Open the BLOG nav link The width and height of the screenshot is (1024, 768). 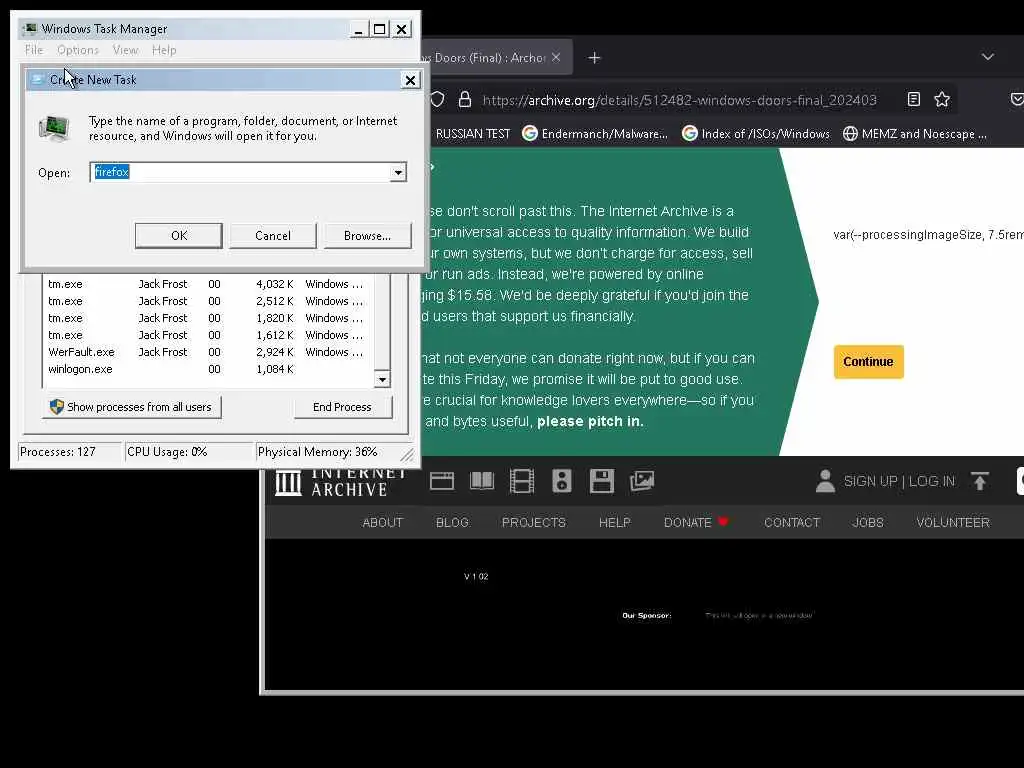click(452, 522)
